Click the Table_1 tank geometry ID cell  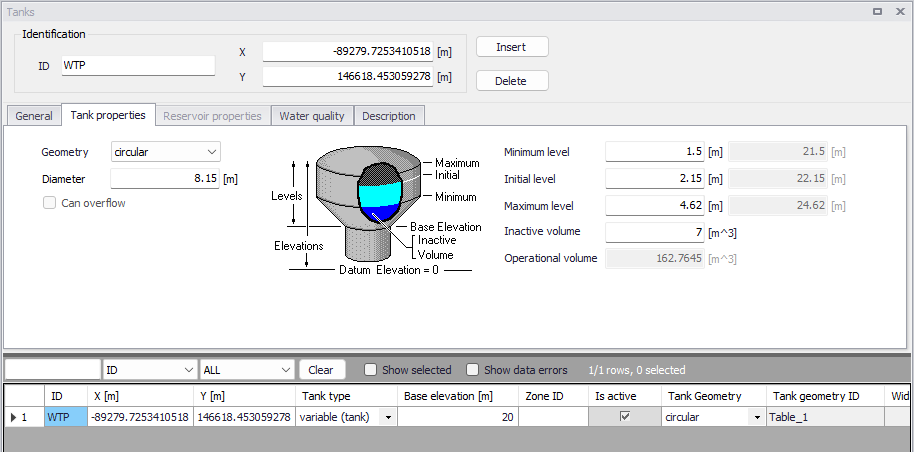[x=825, y=417]
